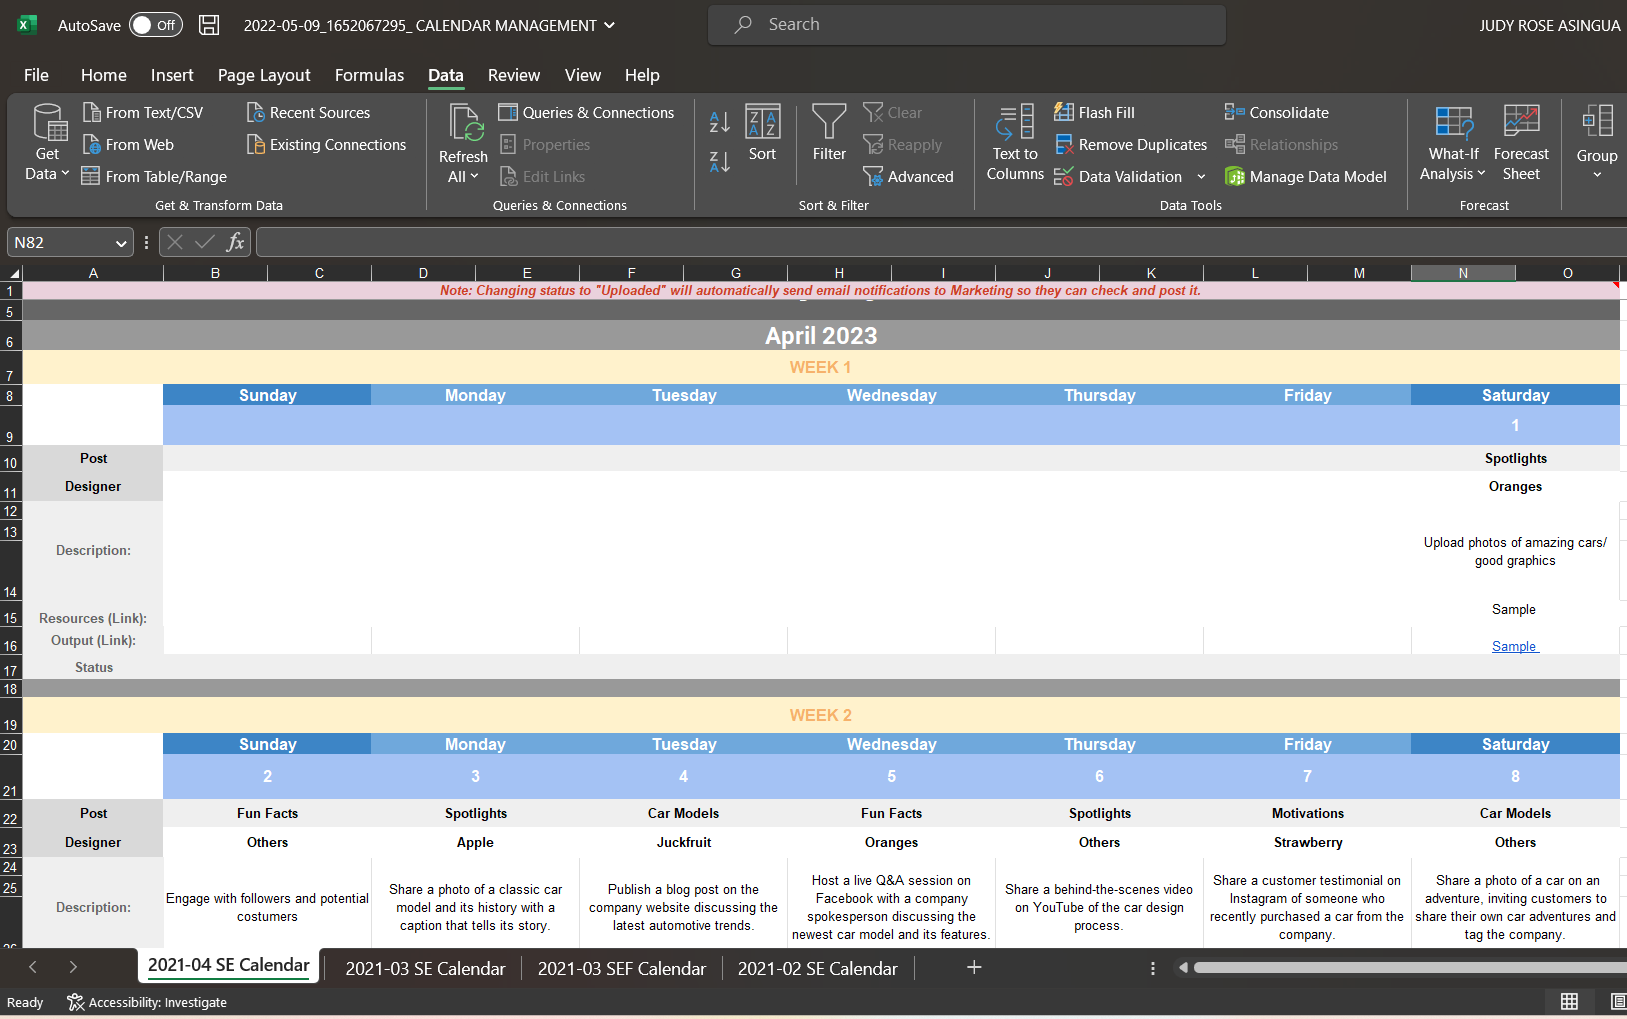Open Advanced filter options
Image resolution: width=1627 pixels, height=1019 pixels.
point(909,176)
